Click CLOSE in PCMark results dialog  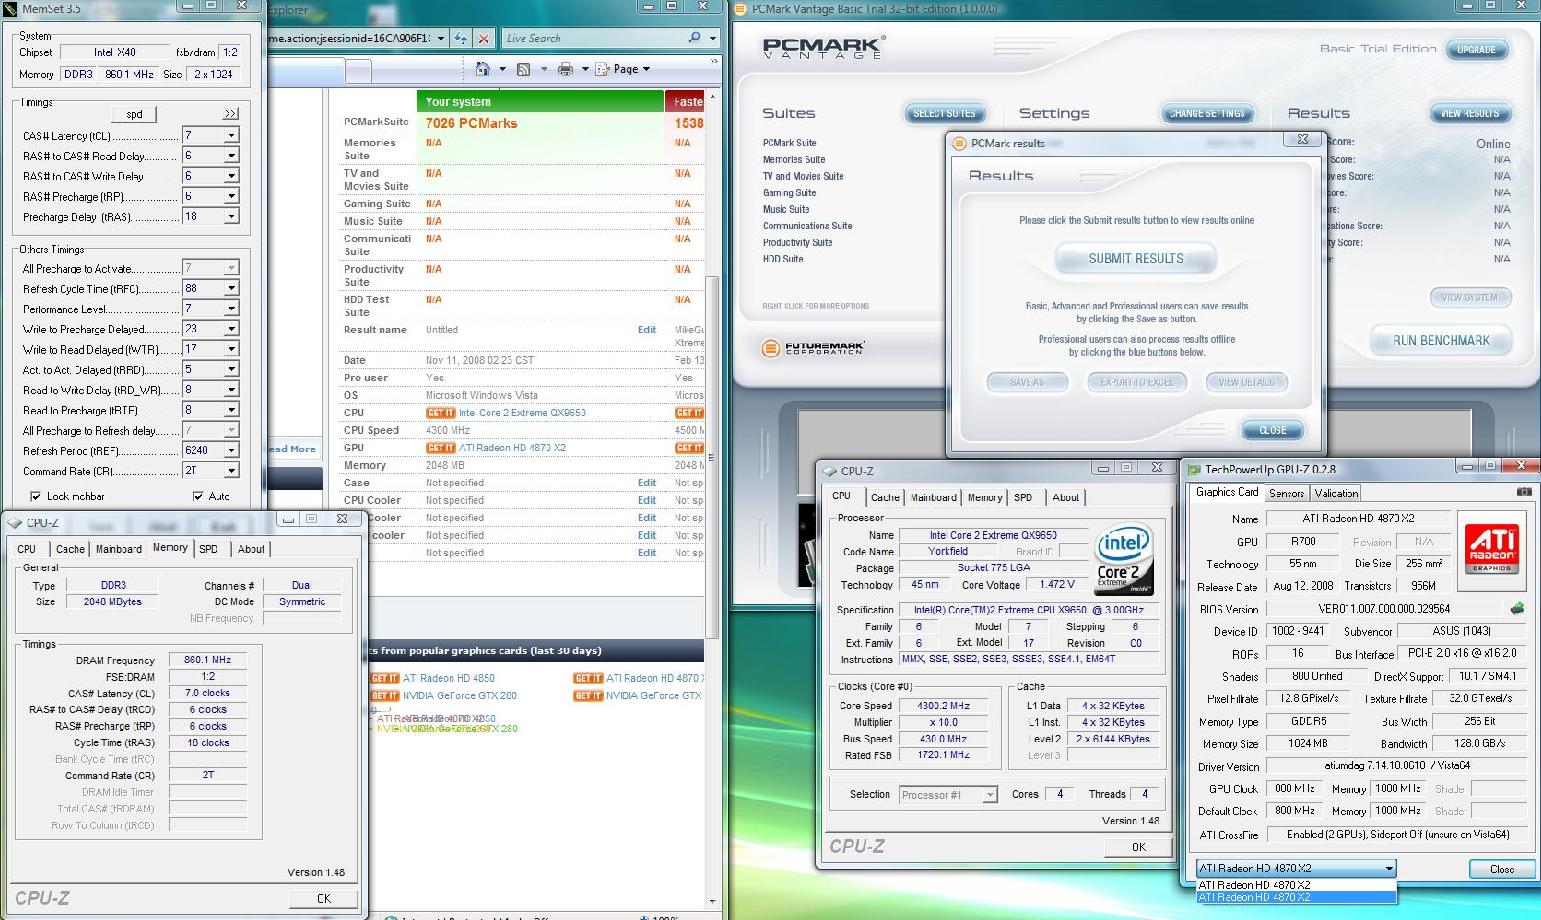[x=1273, y=430]
